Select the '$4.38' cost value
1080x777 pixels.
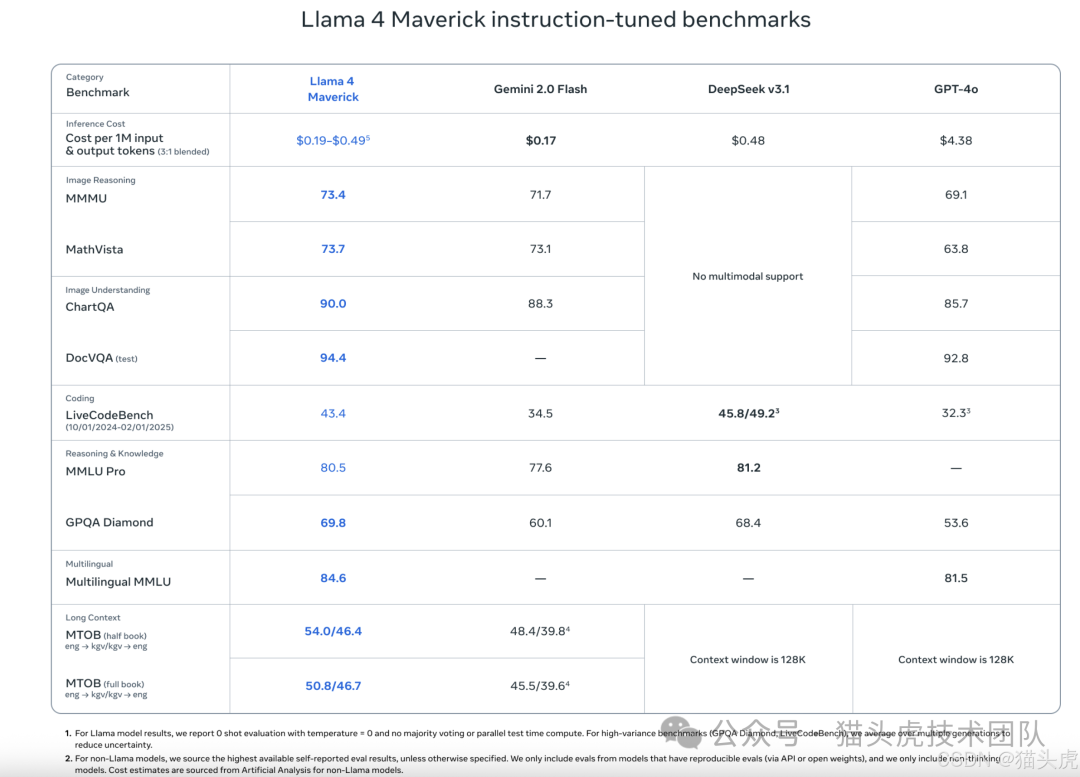coord(955,141)
